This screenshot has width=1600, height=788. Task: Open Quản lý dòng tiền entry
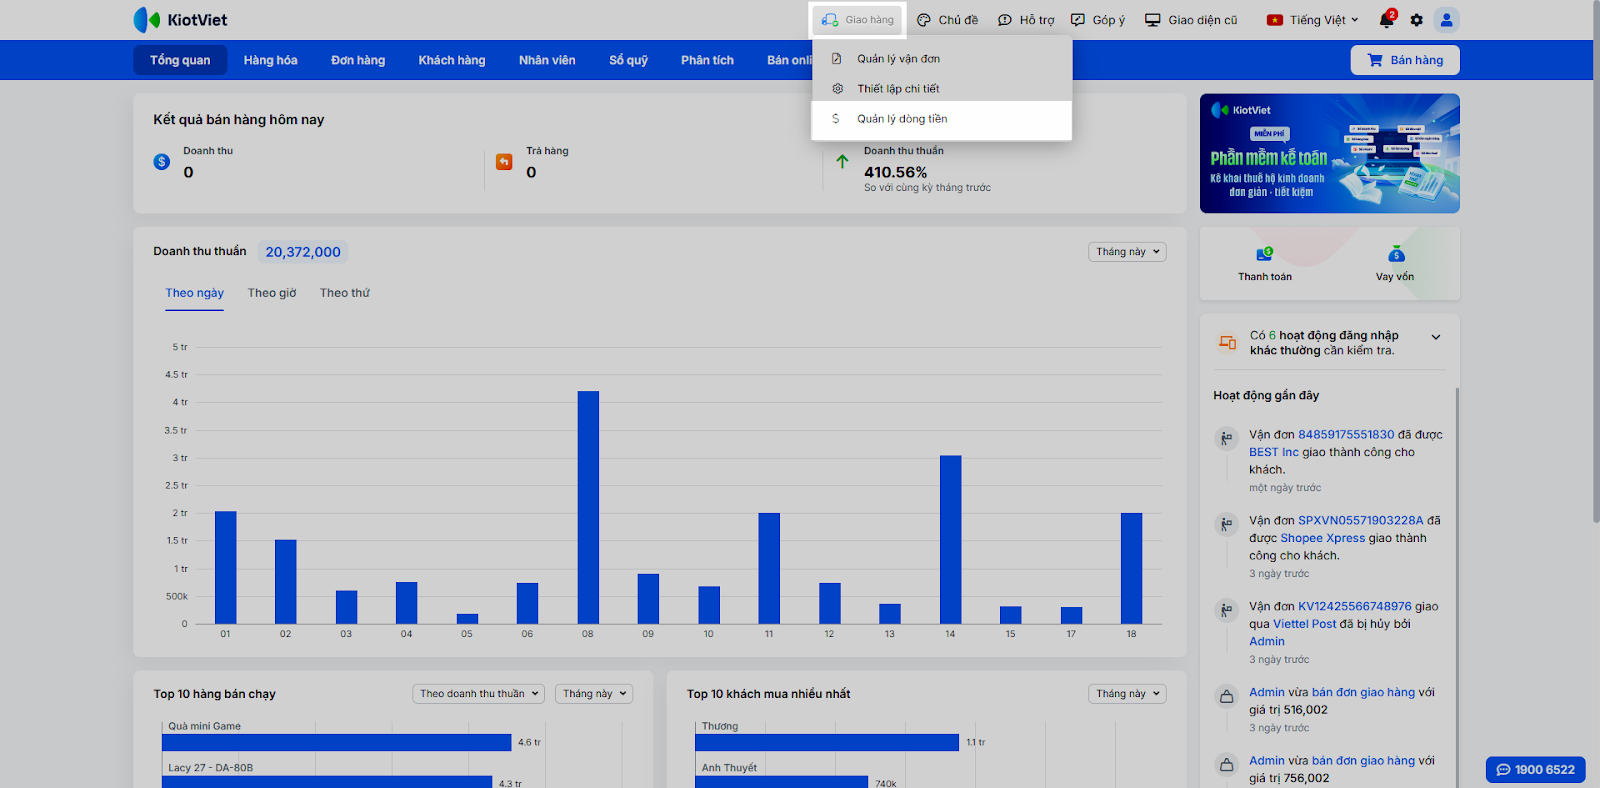coord(941,119)
